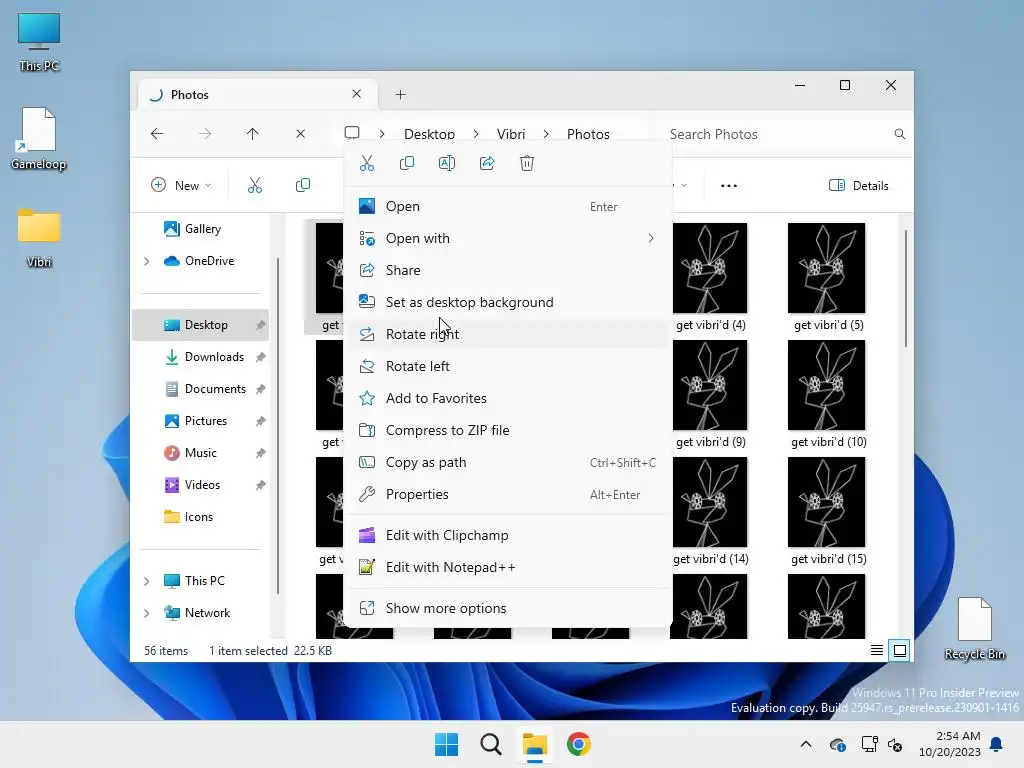
Task: Click the toolbar Cut scissors icon
Action: pos(255,185)
